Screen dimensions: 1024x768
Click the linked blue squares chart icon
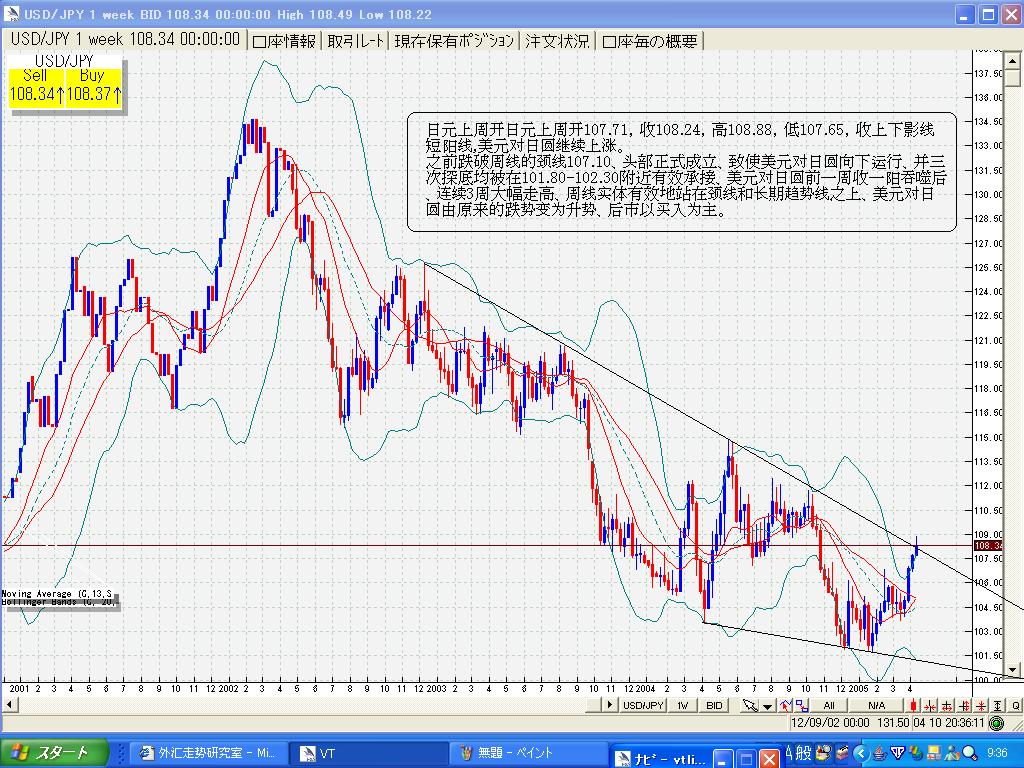800,705
